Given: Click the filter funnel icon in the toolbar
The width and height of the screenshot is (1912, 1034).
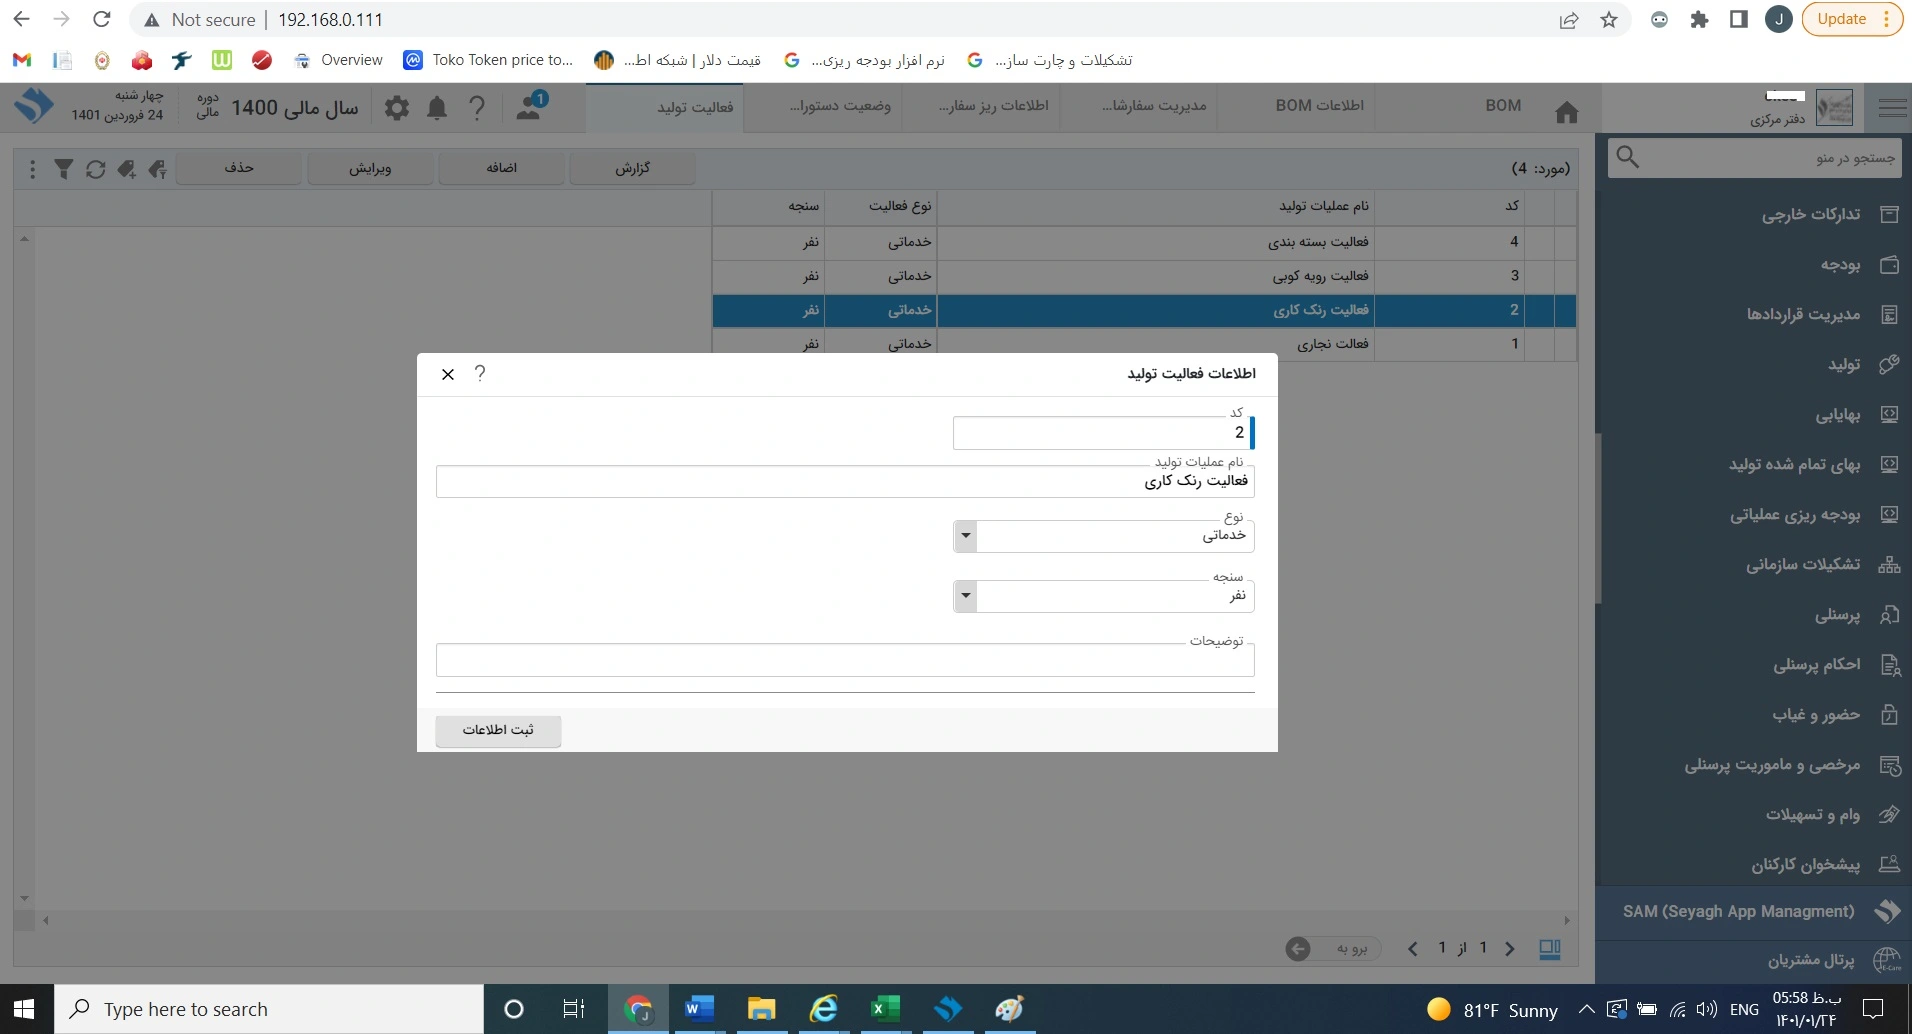Looking at the screenshot, I should [x=63, y=169].
